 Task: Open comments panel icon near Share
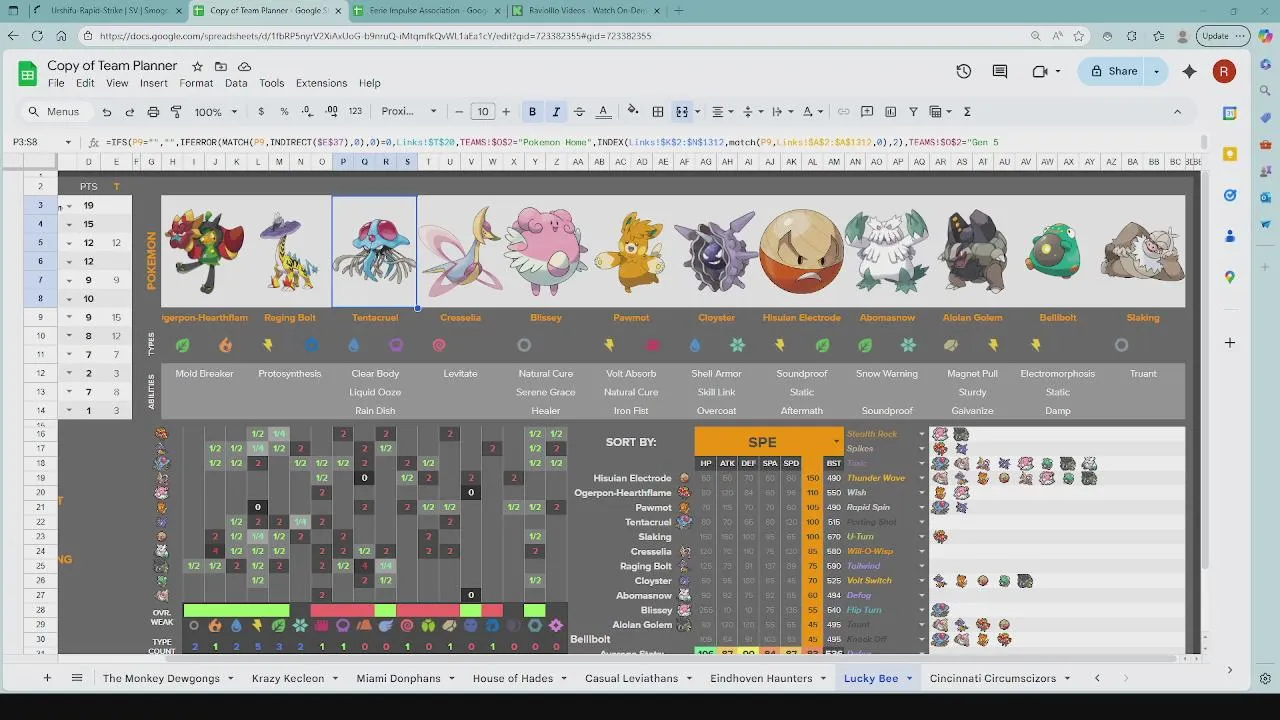coord(1000,71)
